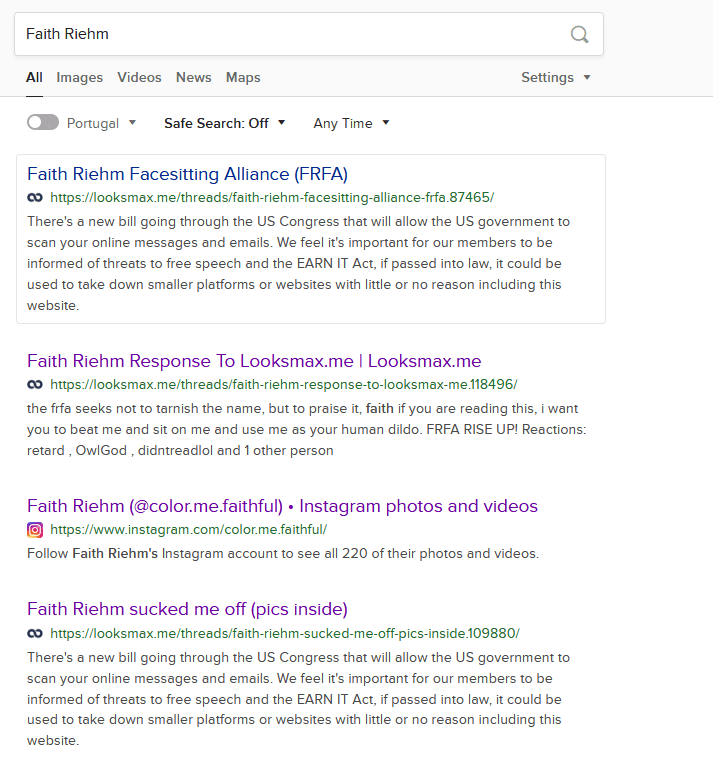Open Faith Riehm Response To Looksmax.me result
Viewport: 713px width, 774px height.
254,361
